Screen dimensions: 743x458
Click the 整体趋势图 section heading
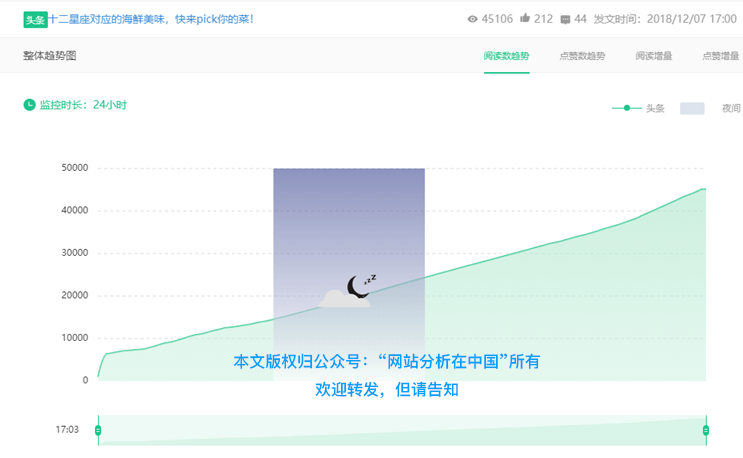50,56
